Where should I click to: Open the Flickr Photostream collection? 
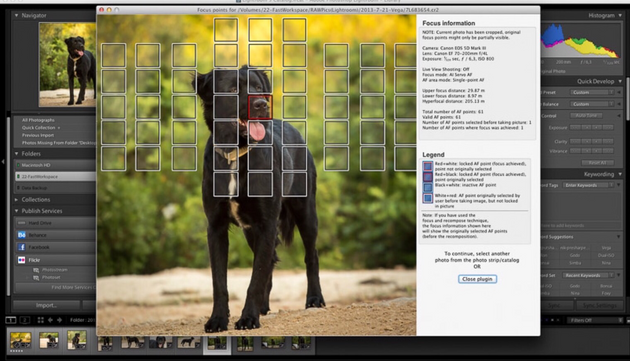coord(55,270)
